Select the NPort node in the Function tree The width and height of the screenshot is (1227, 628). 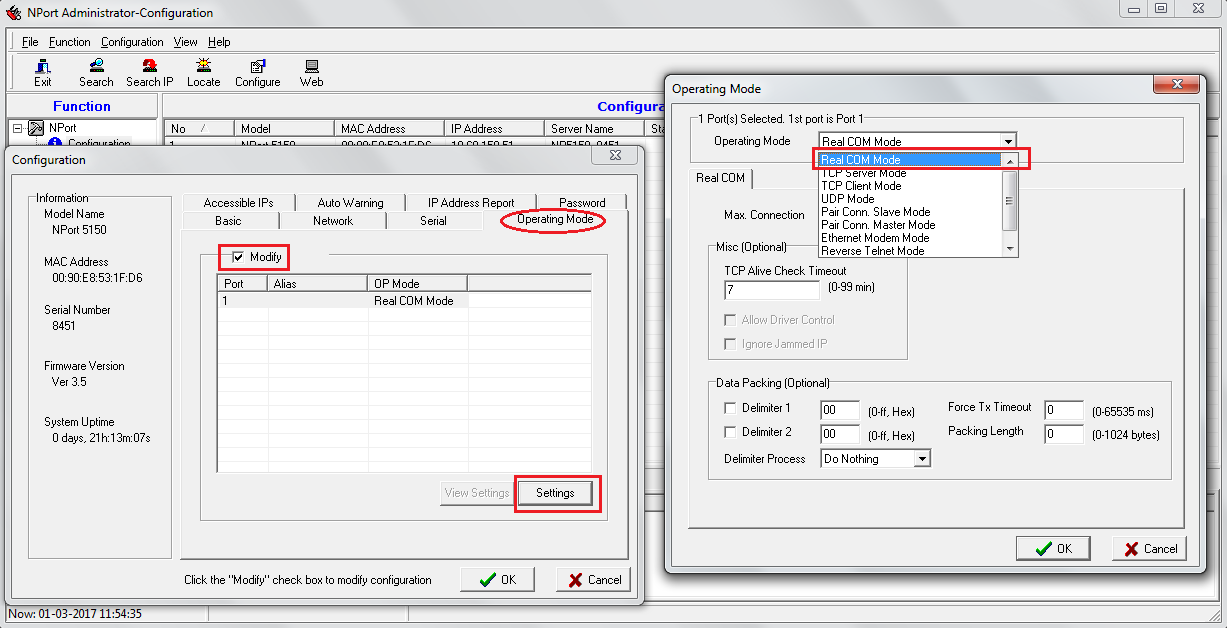coord(62,128)
